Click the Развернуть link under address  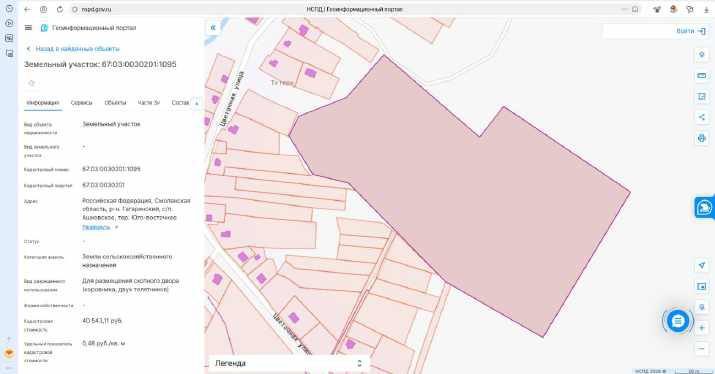click(x=96, y=227)
